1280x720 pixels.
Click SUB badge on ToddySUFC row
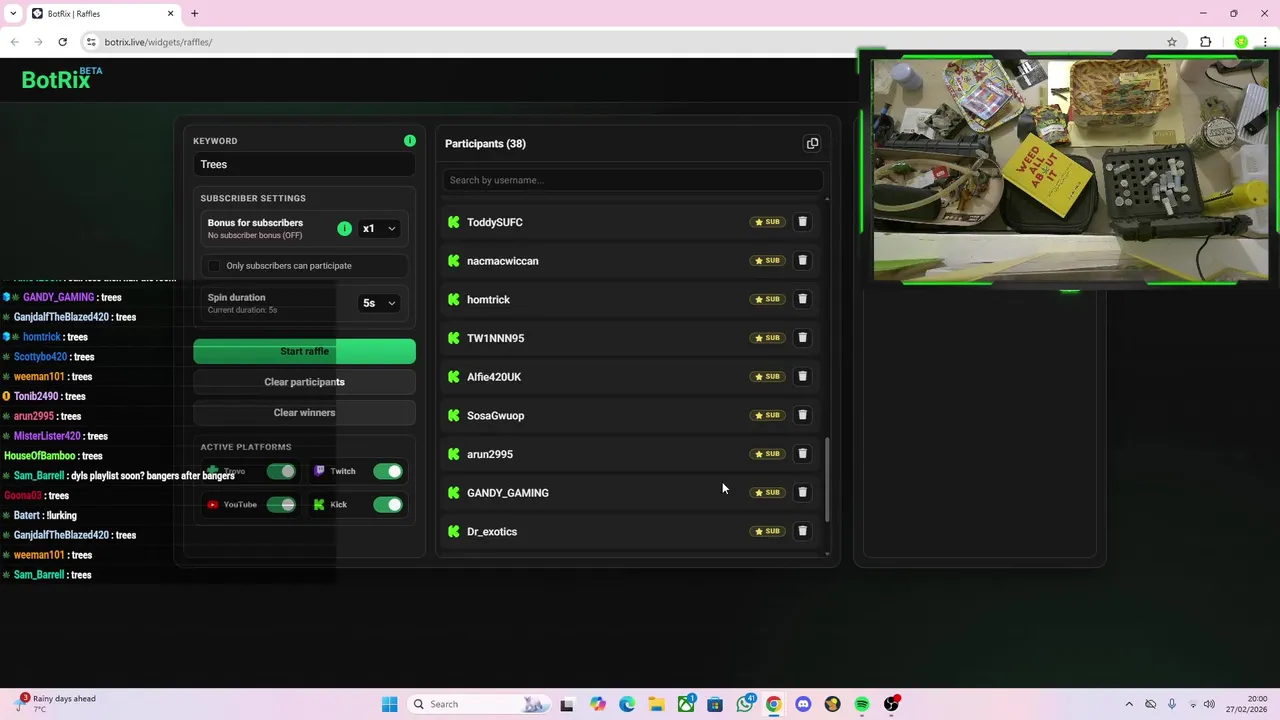pyautogui.click(x=767, y=222)
